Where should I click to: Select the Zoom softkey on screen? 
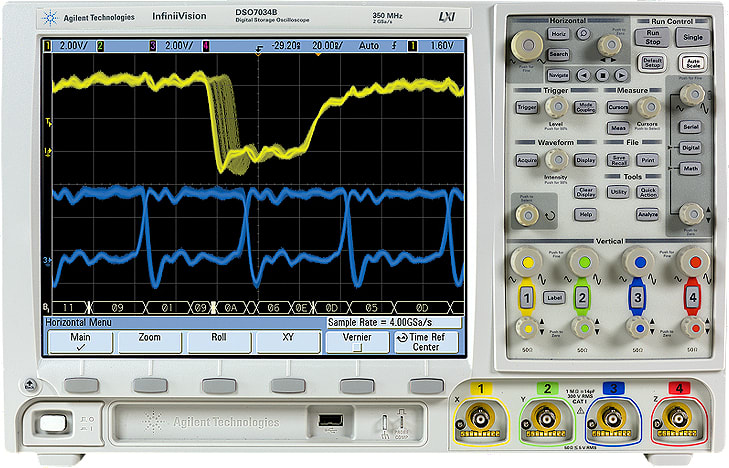149,342
